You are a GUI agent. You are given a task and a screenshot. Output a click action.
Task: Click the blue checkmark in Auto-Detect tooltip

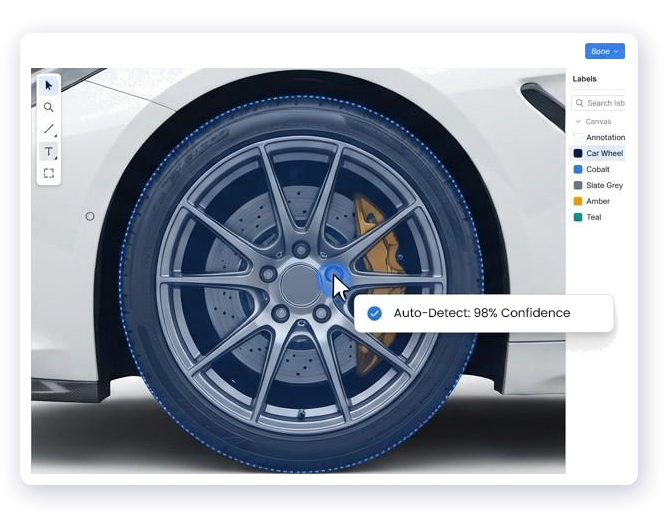coord(374,313)
